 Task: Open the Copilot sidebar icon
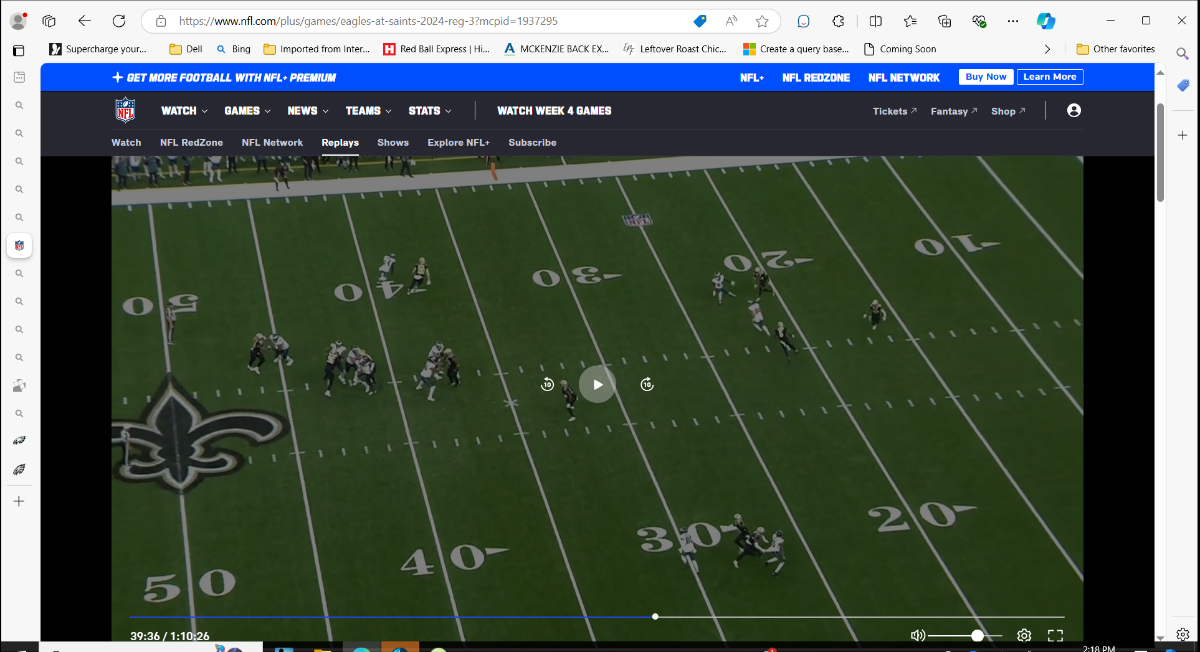tap(1046, 21)
